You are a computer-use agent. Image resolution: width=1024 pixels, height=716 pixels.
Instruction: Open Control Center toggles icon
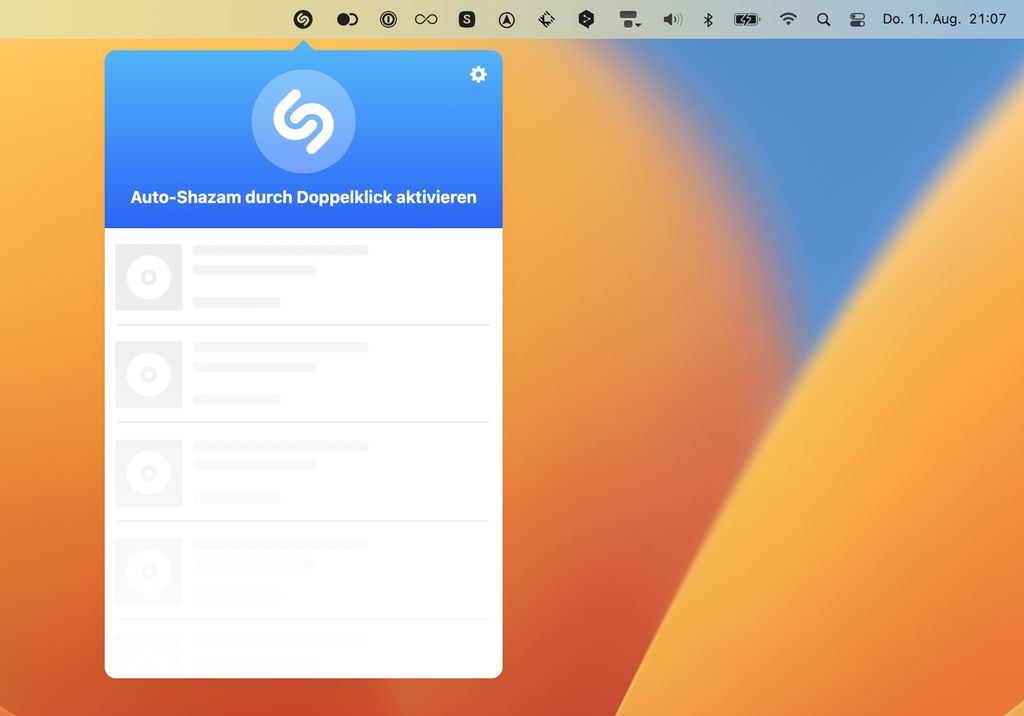click(857, 19)
